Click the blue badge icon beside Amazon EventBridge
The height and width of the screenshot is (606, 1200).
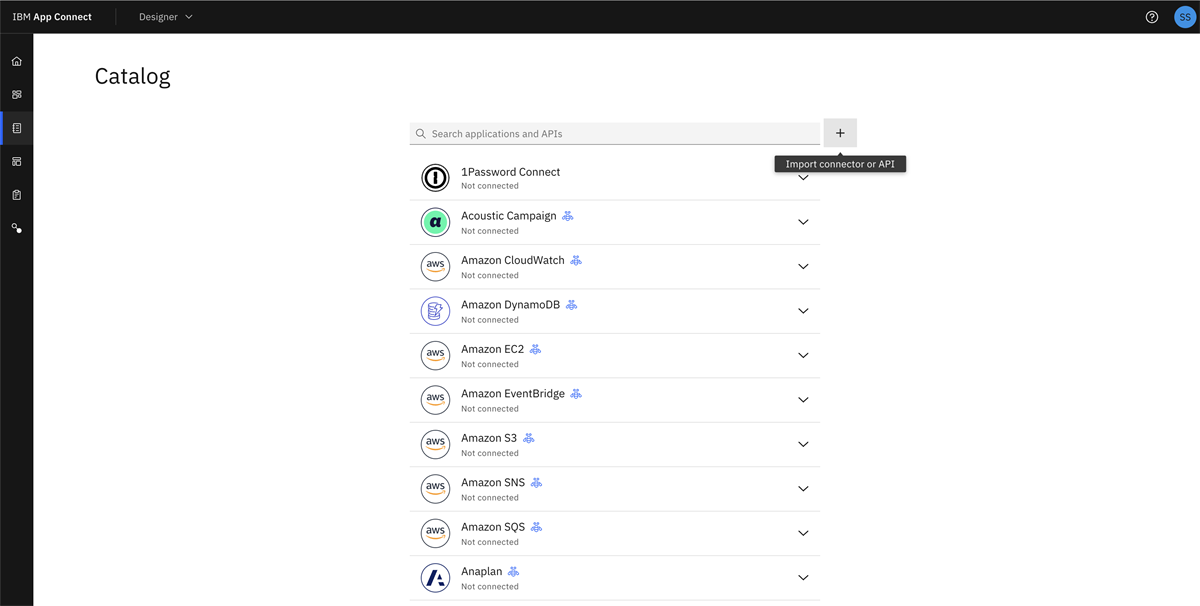click(576, 394)
